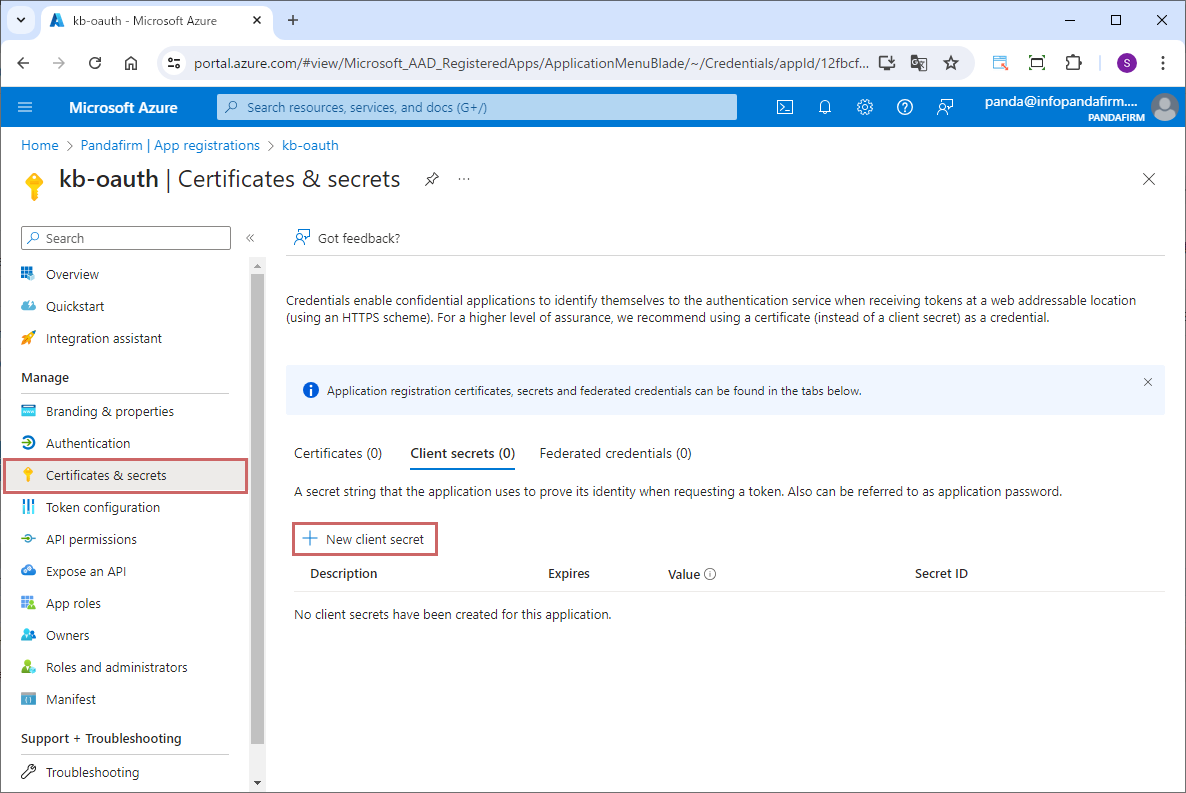This screenshot has width=1186, height=793.
Task: Collapse the left navigation menu
Action: click(250, 238)
